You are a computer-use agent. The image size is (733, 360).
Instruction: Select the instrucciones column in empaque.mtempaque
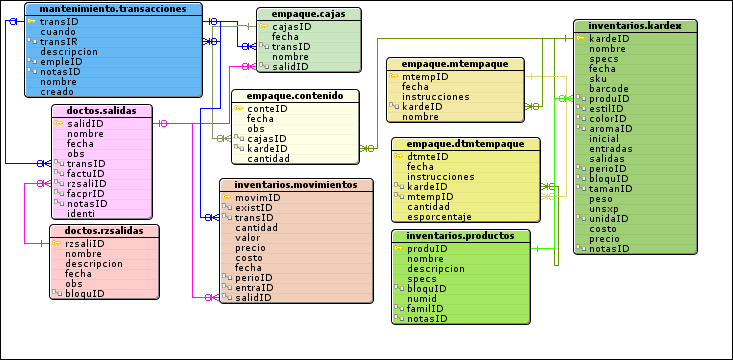tap(455, 97)
